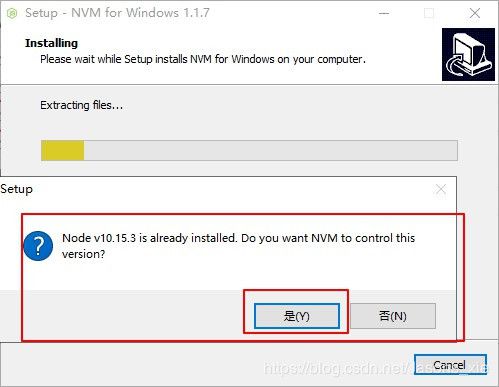Close the Setup confirmation dialog with X
Screen dimensions: 499x387
coord(441,189)
